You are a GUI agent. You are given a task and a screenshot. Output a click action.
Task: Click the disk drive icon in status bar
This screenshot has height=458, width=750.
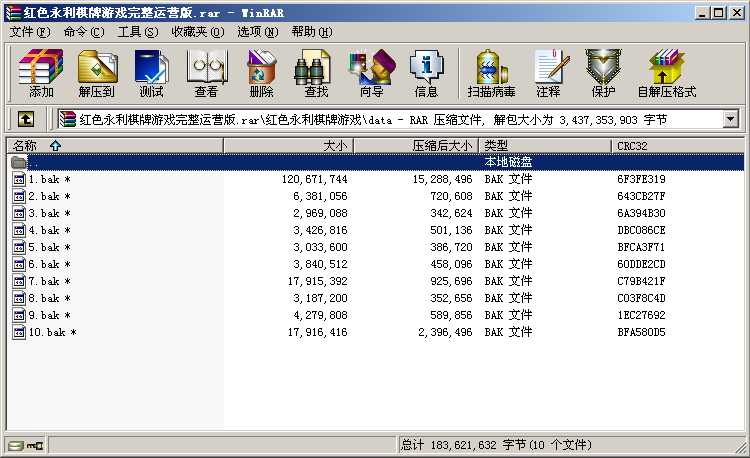[x=15, y=446]
